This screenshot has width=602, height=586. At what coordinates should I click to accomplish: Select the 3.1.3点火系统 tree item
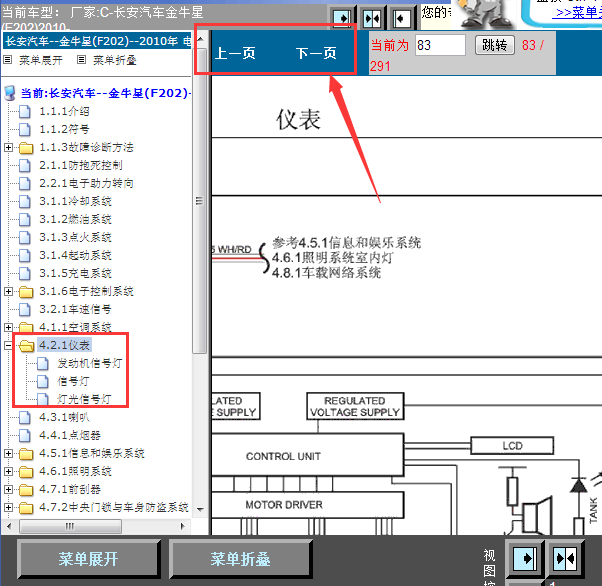coord(75,237)
